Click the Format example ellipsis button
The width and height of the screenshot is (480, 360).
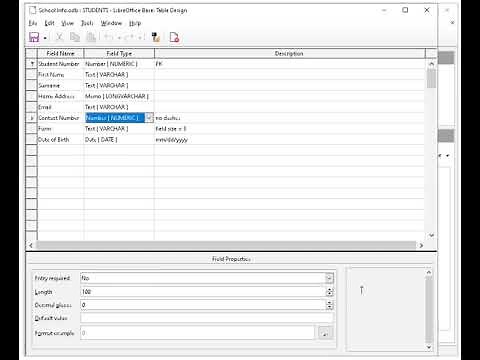click(325, 333)
